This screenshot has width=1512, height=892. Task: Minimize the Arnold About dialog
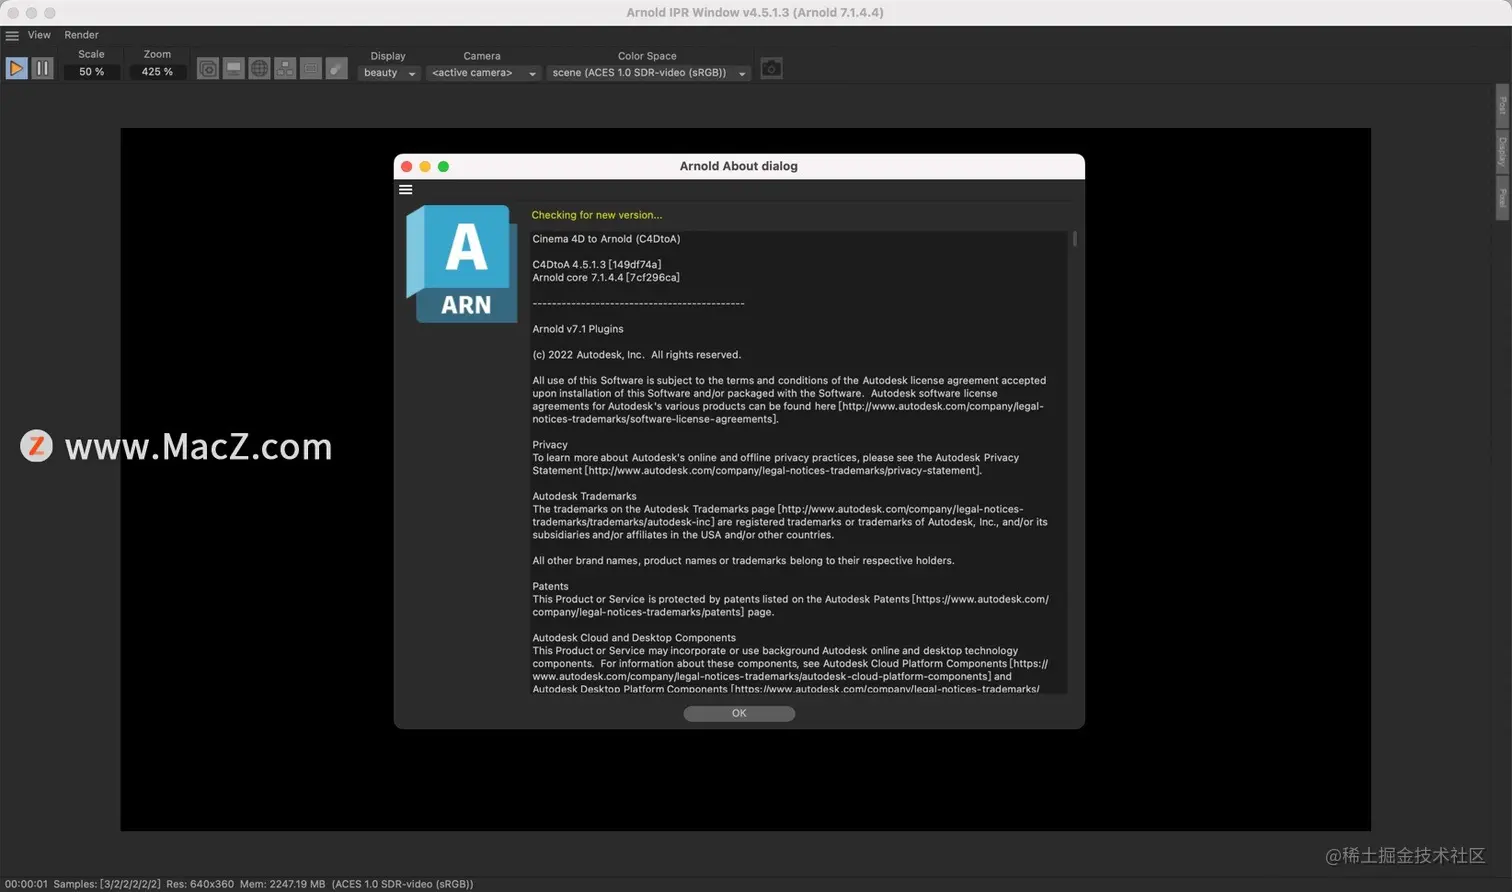pyautogui.click(x=425, y=166)
